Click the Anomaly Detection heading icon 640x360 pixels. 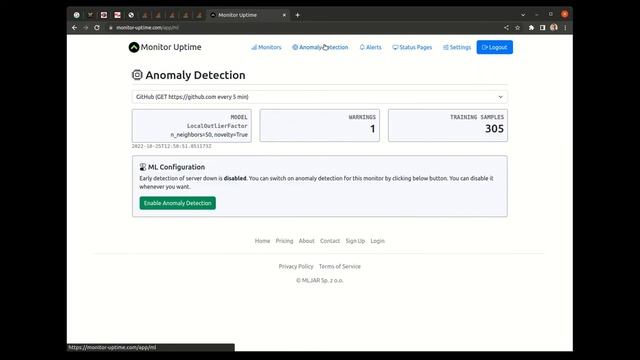137,75
